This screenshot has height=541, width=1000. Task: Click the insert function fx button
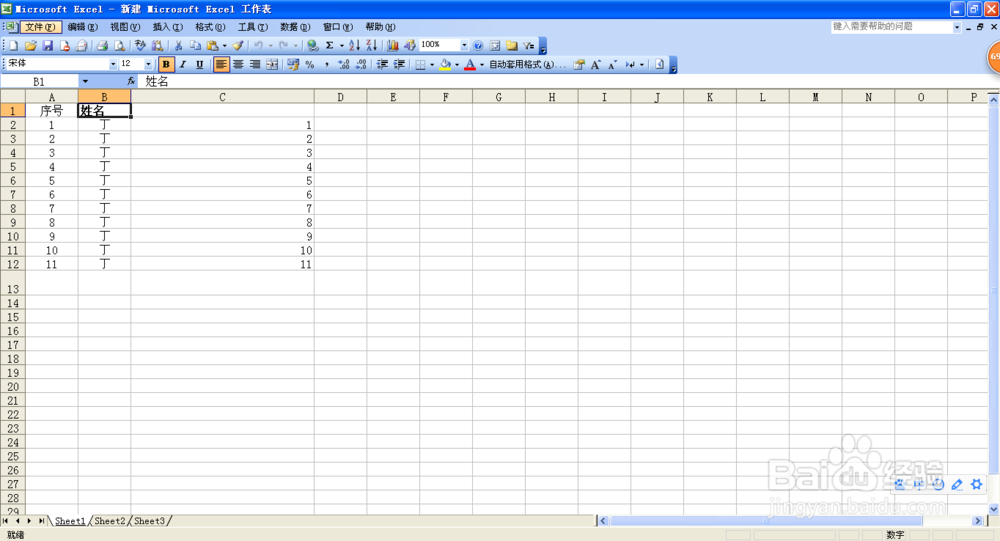(131, 81)
